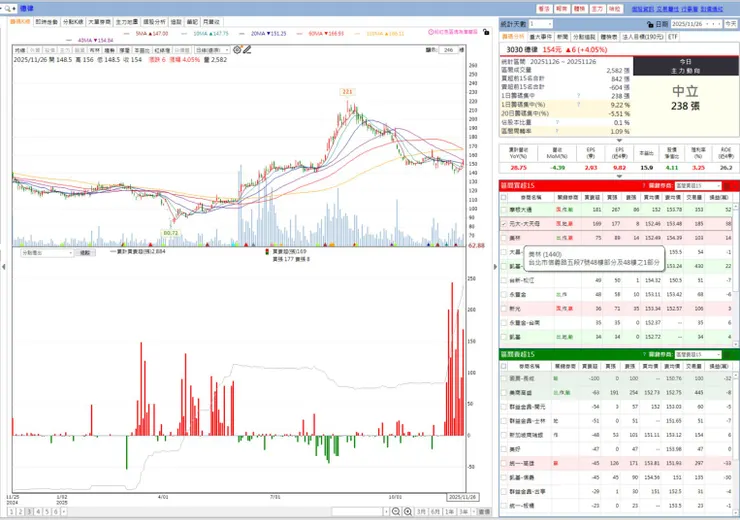
Task: Click the unlock icon beside 日期
Action: click(x=650, y=24)
